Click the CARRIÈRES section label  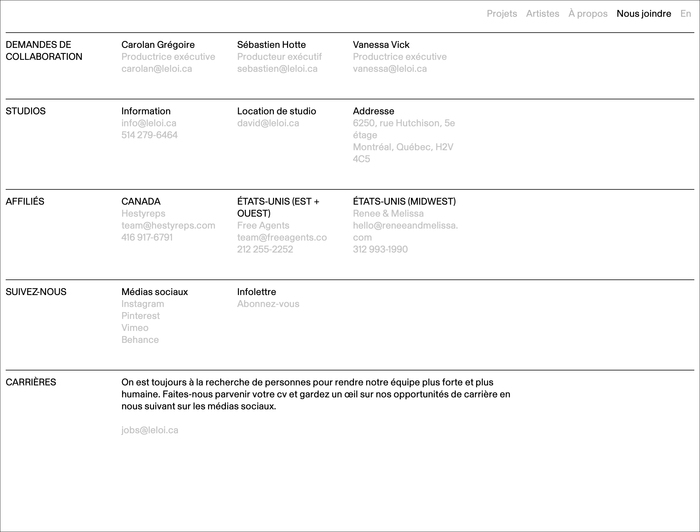tap(31, 382)
